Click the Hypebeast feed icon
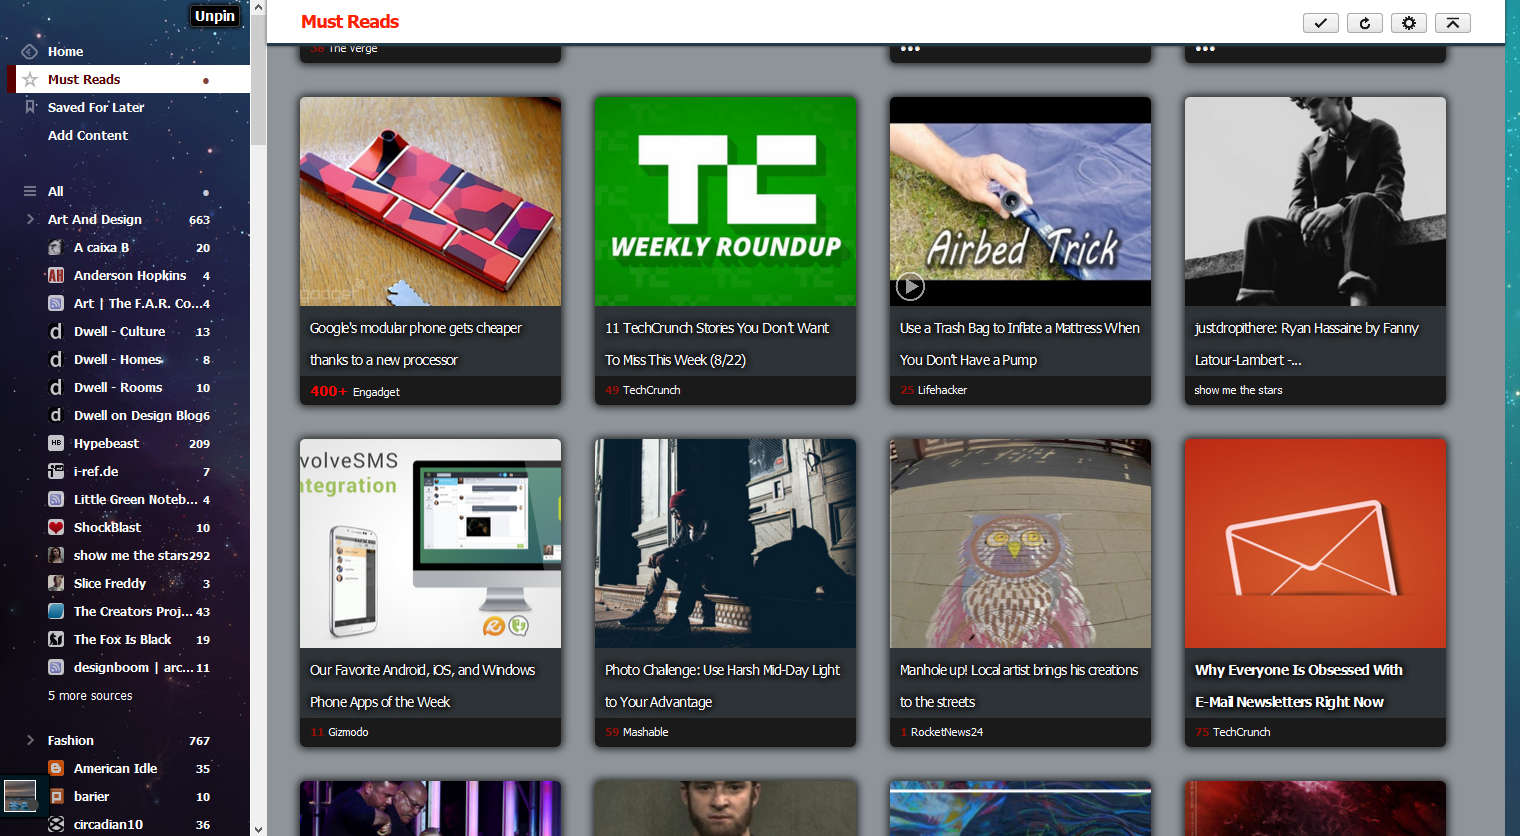Screen dimensions: 1520x836 [56, 443]
